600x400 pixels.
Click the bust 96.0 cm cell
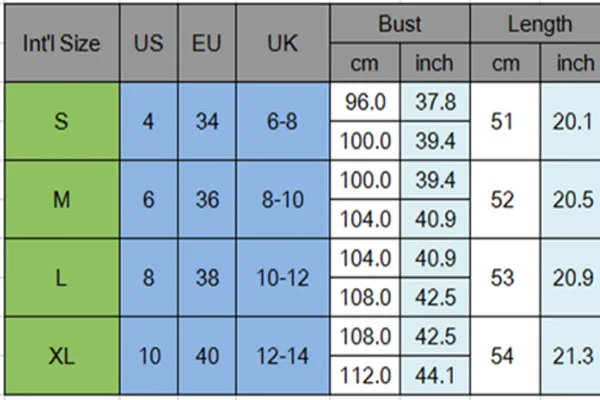click(x=364, y=102)
